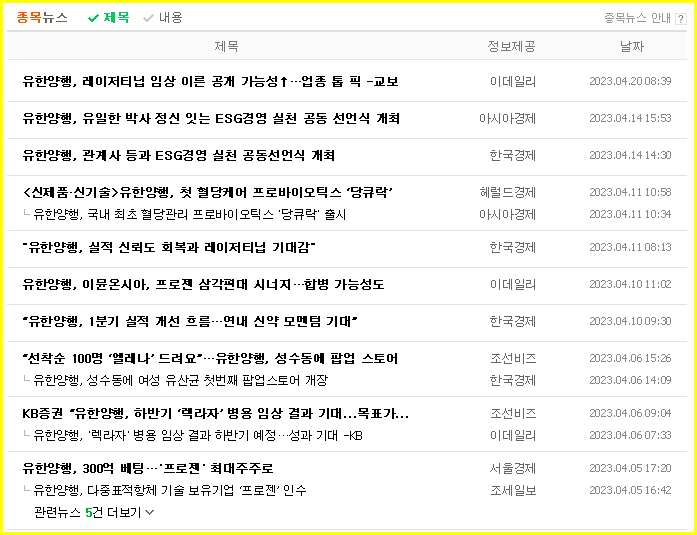
Task: Click 서울경제 source name
Action: tap(513, 468)
